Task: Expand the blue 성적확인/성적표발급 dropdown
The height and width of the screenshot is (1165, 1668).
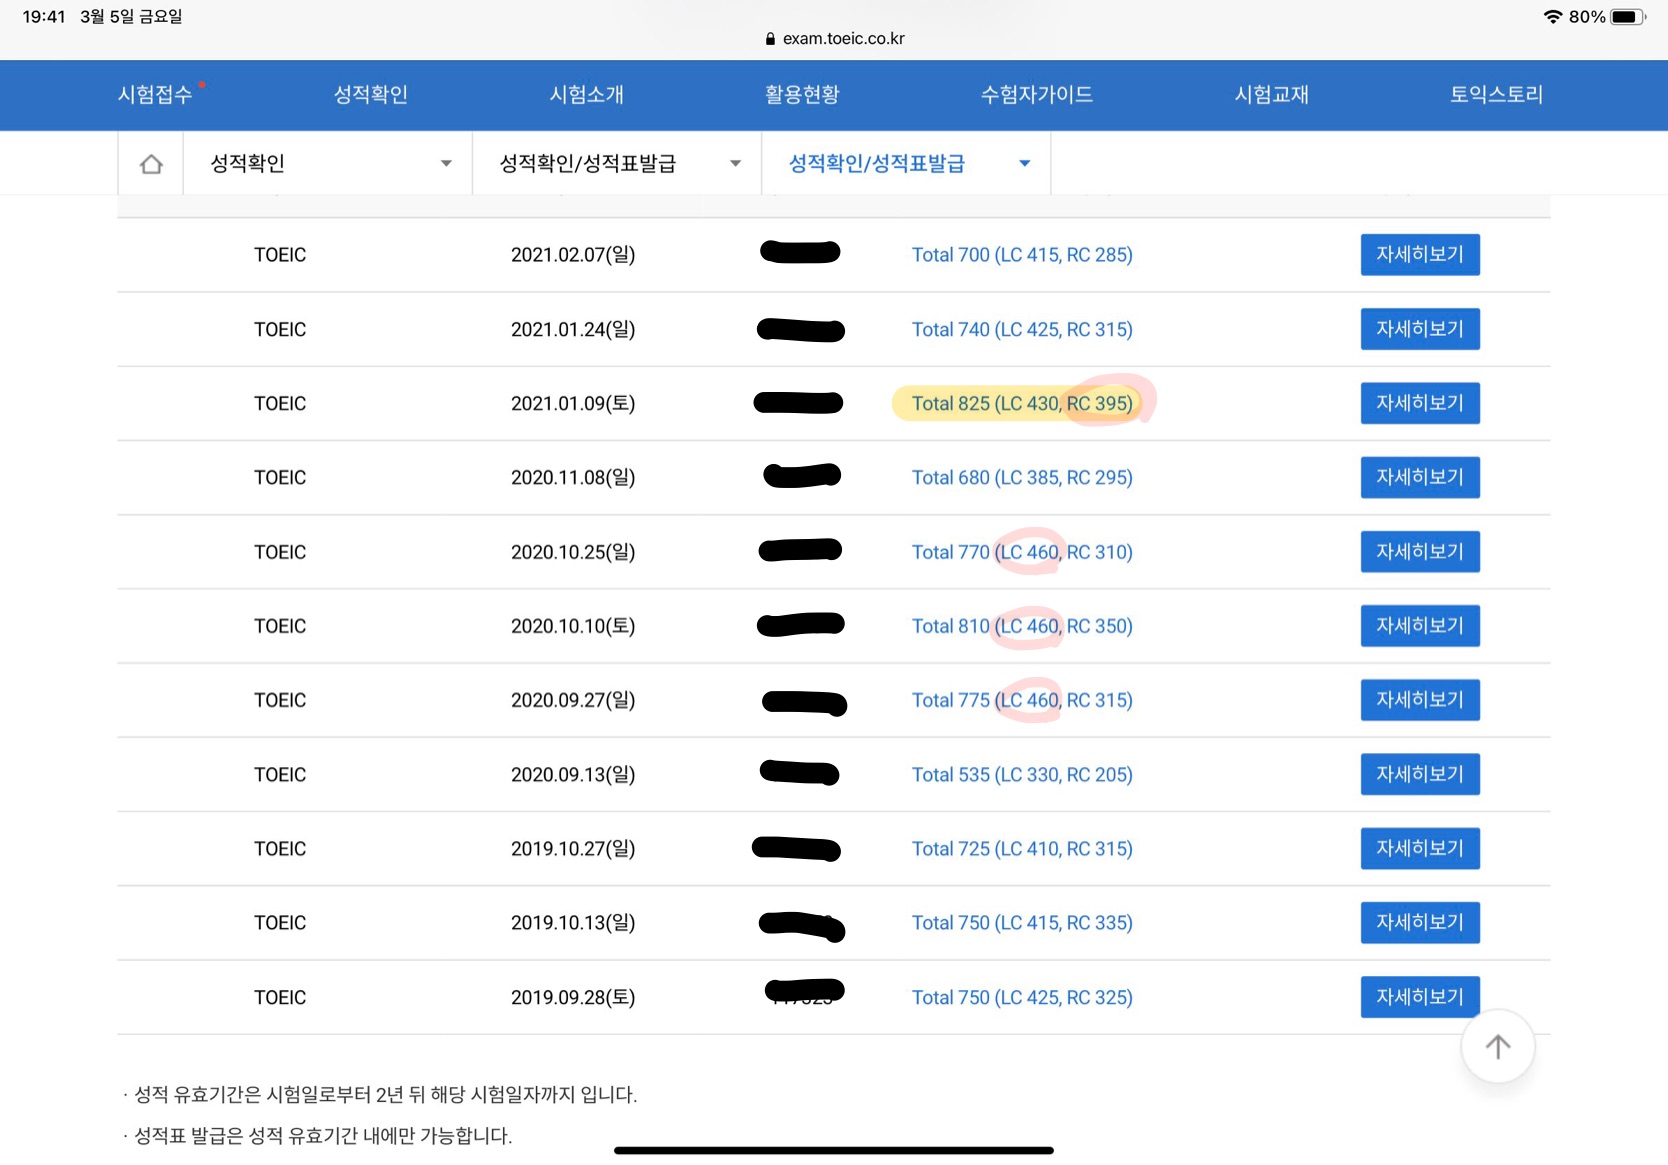Action: [906, 164]
